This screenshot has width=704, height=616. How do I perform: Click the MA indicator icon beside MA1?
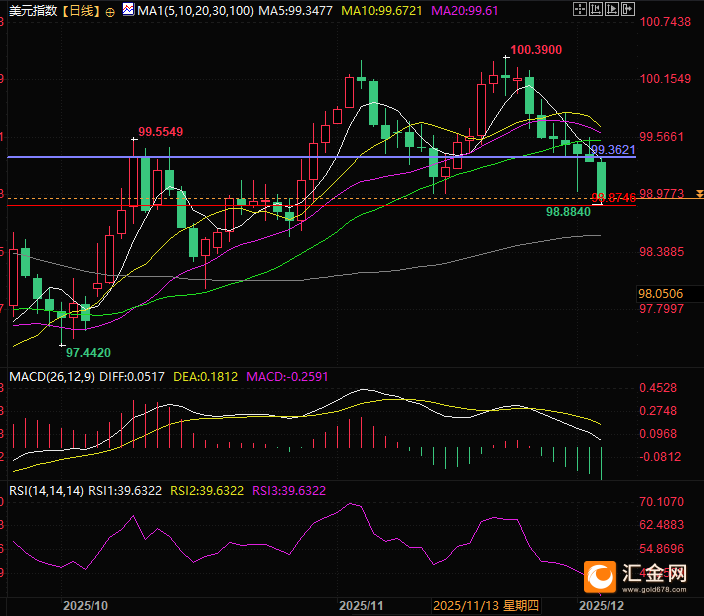127,12
